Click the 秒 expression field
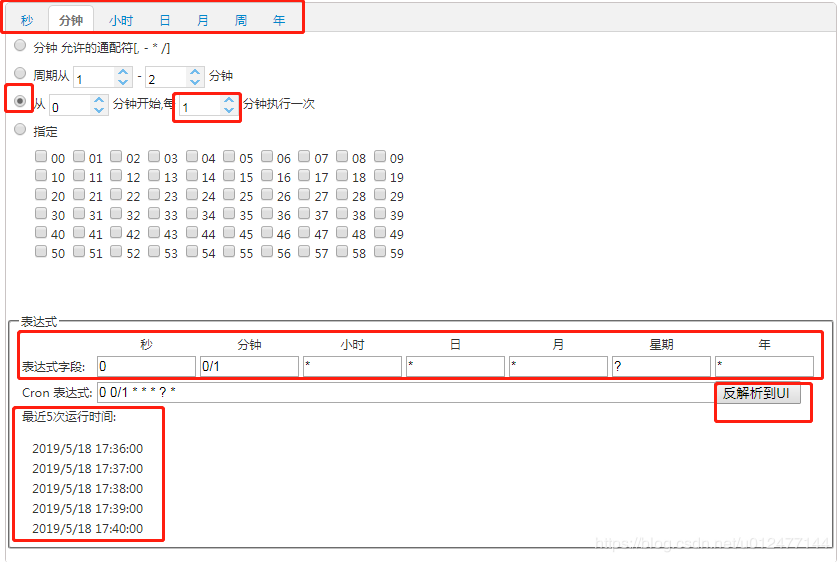 [x=147, y=367]
